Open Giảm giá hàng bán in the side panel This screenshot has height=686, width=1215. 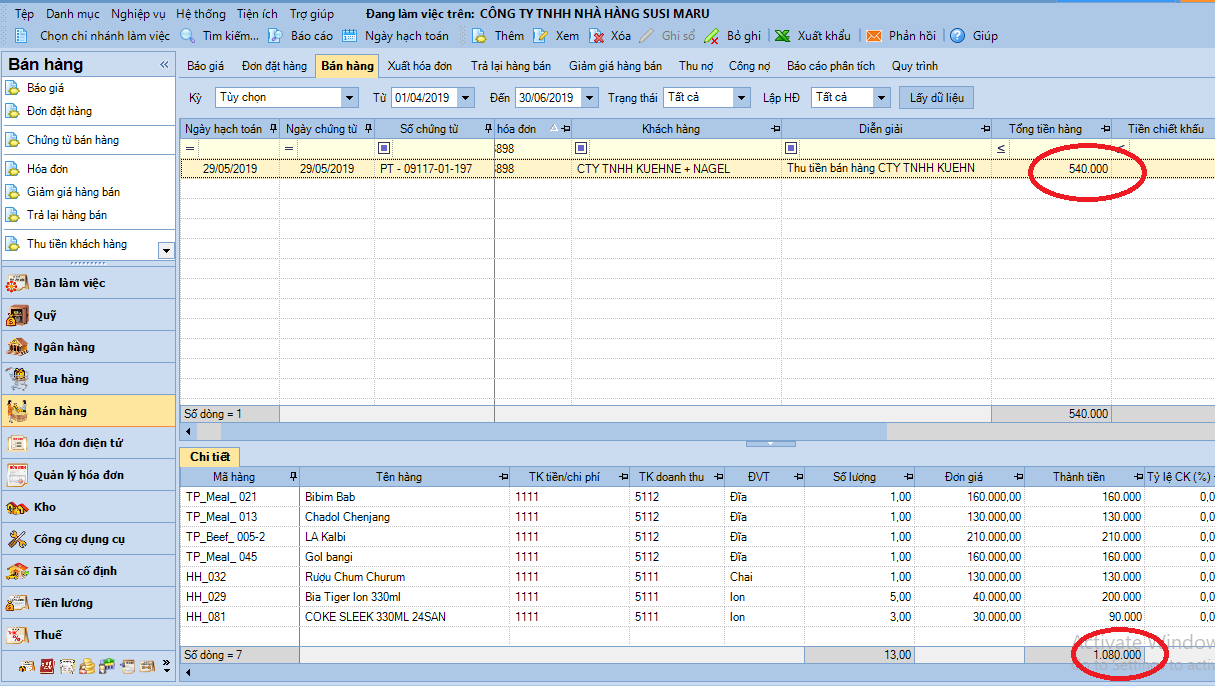tap(74, 192)
